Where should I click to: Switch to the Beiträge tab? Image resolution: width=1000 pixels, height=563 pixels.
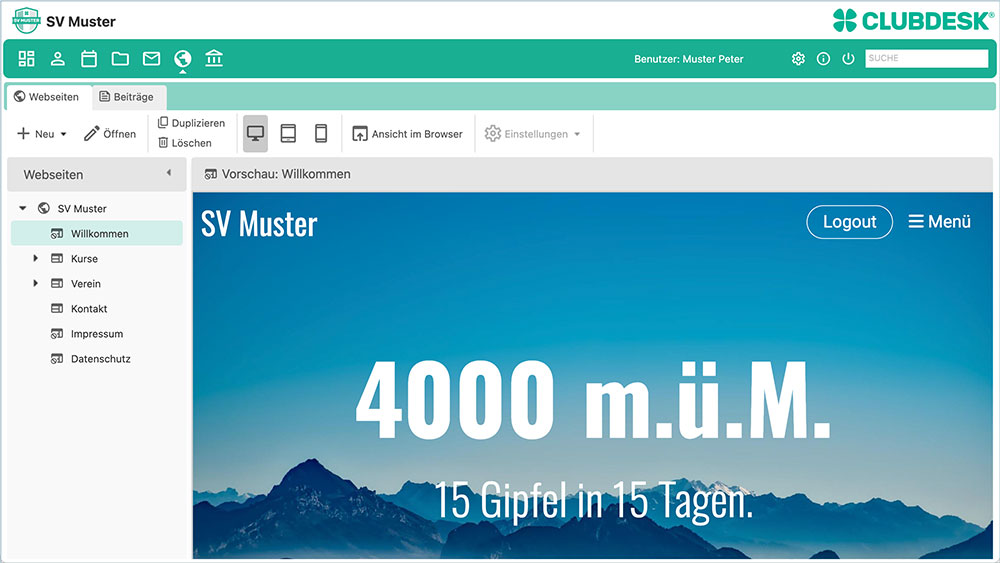point(127,97)
